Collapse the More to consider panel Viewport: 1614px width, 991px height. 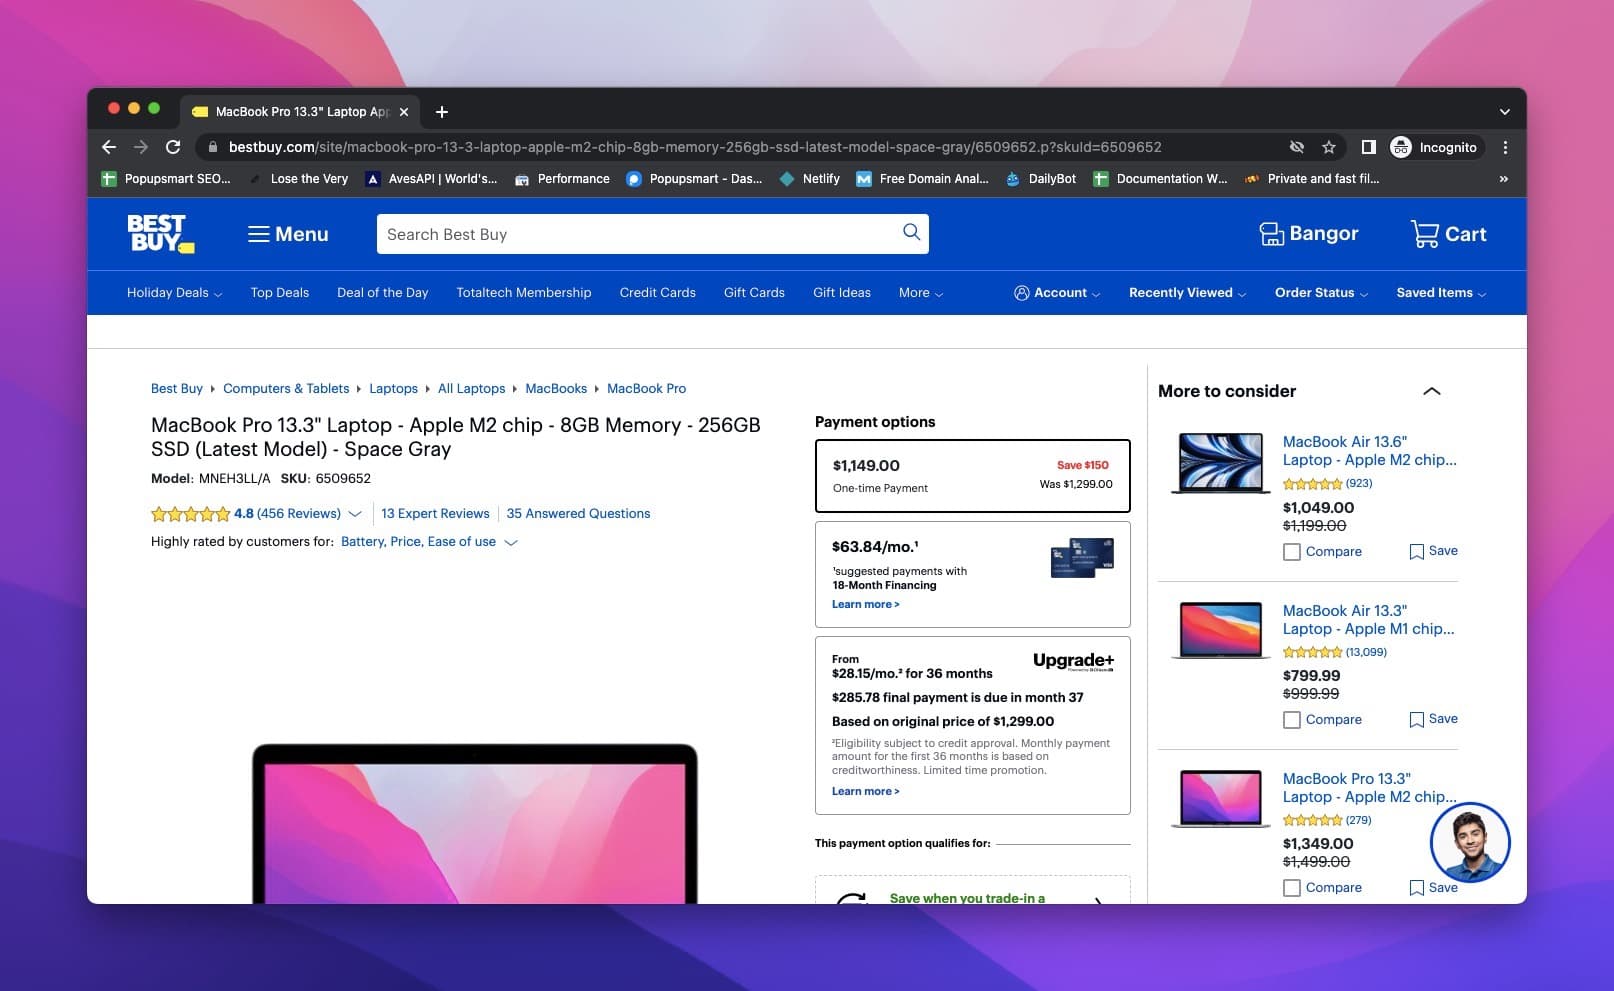(1431, 391)
